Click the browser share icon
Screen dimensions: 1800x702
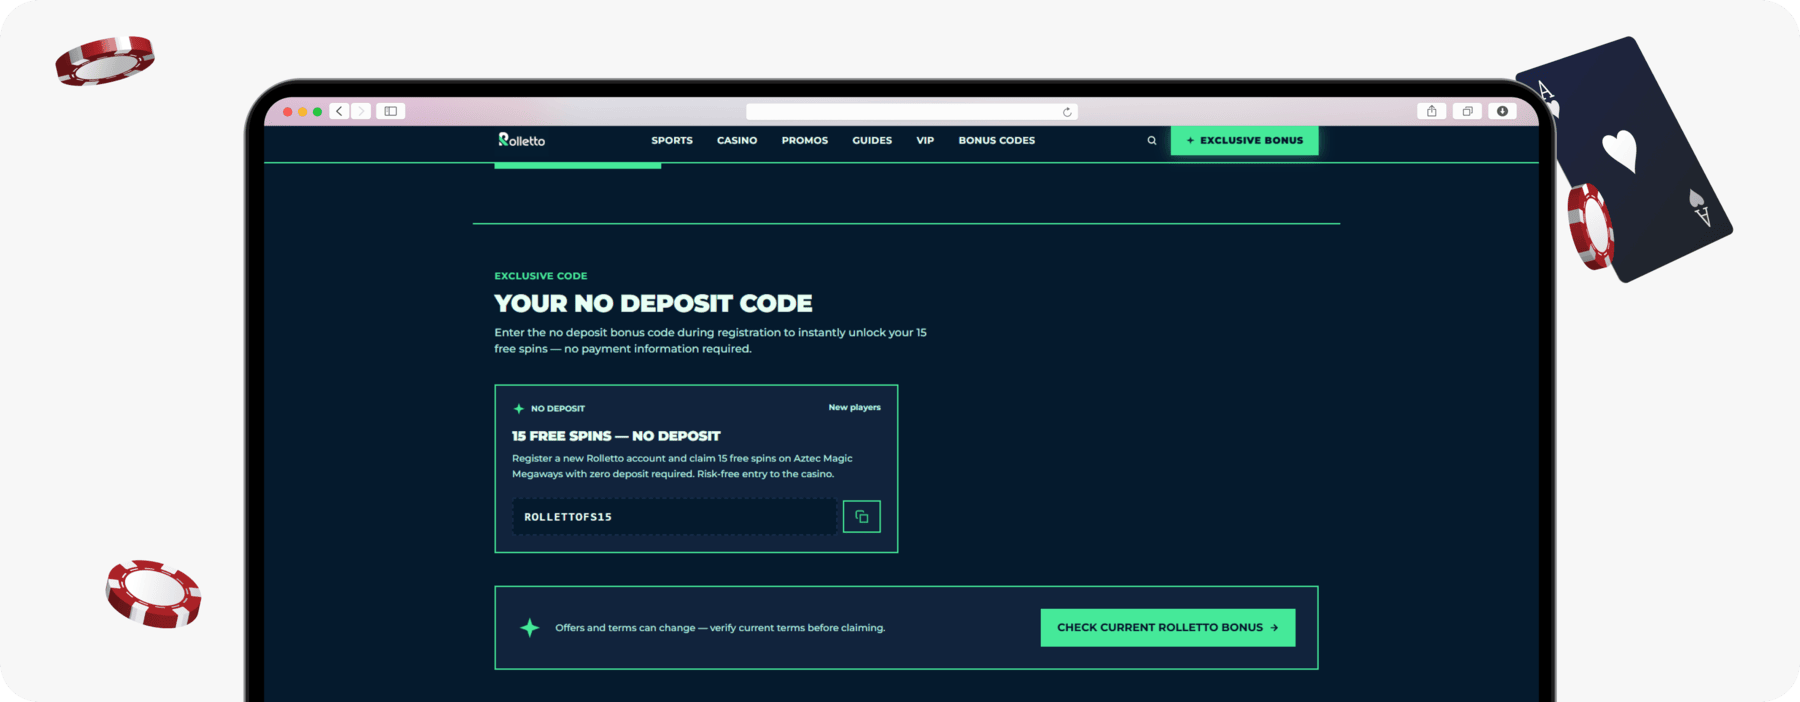[x=1432, y=111]
